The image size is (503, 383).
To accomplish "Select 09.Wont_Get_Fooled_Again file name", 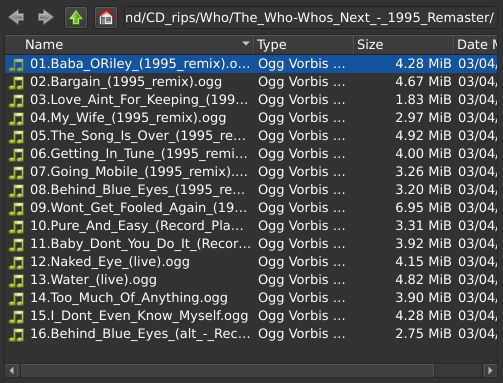I will coord(139,208).
